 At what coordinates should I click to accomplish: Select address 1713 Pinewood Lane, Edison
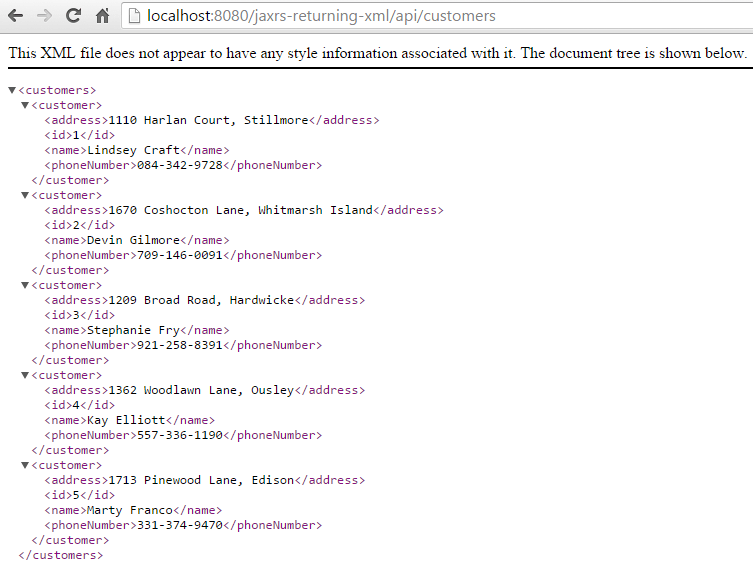click(x=201, y=480)
